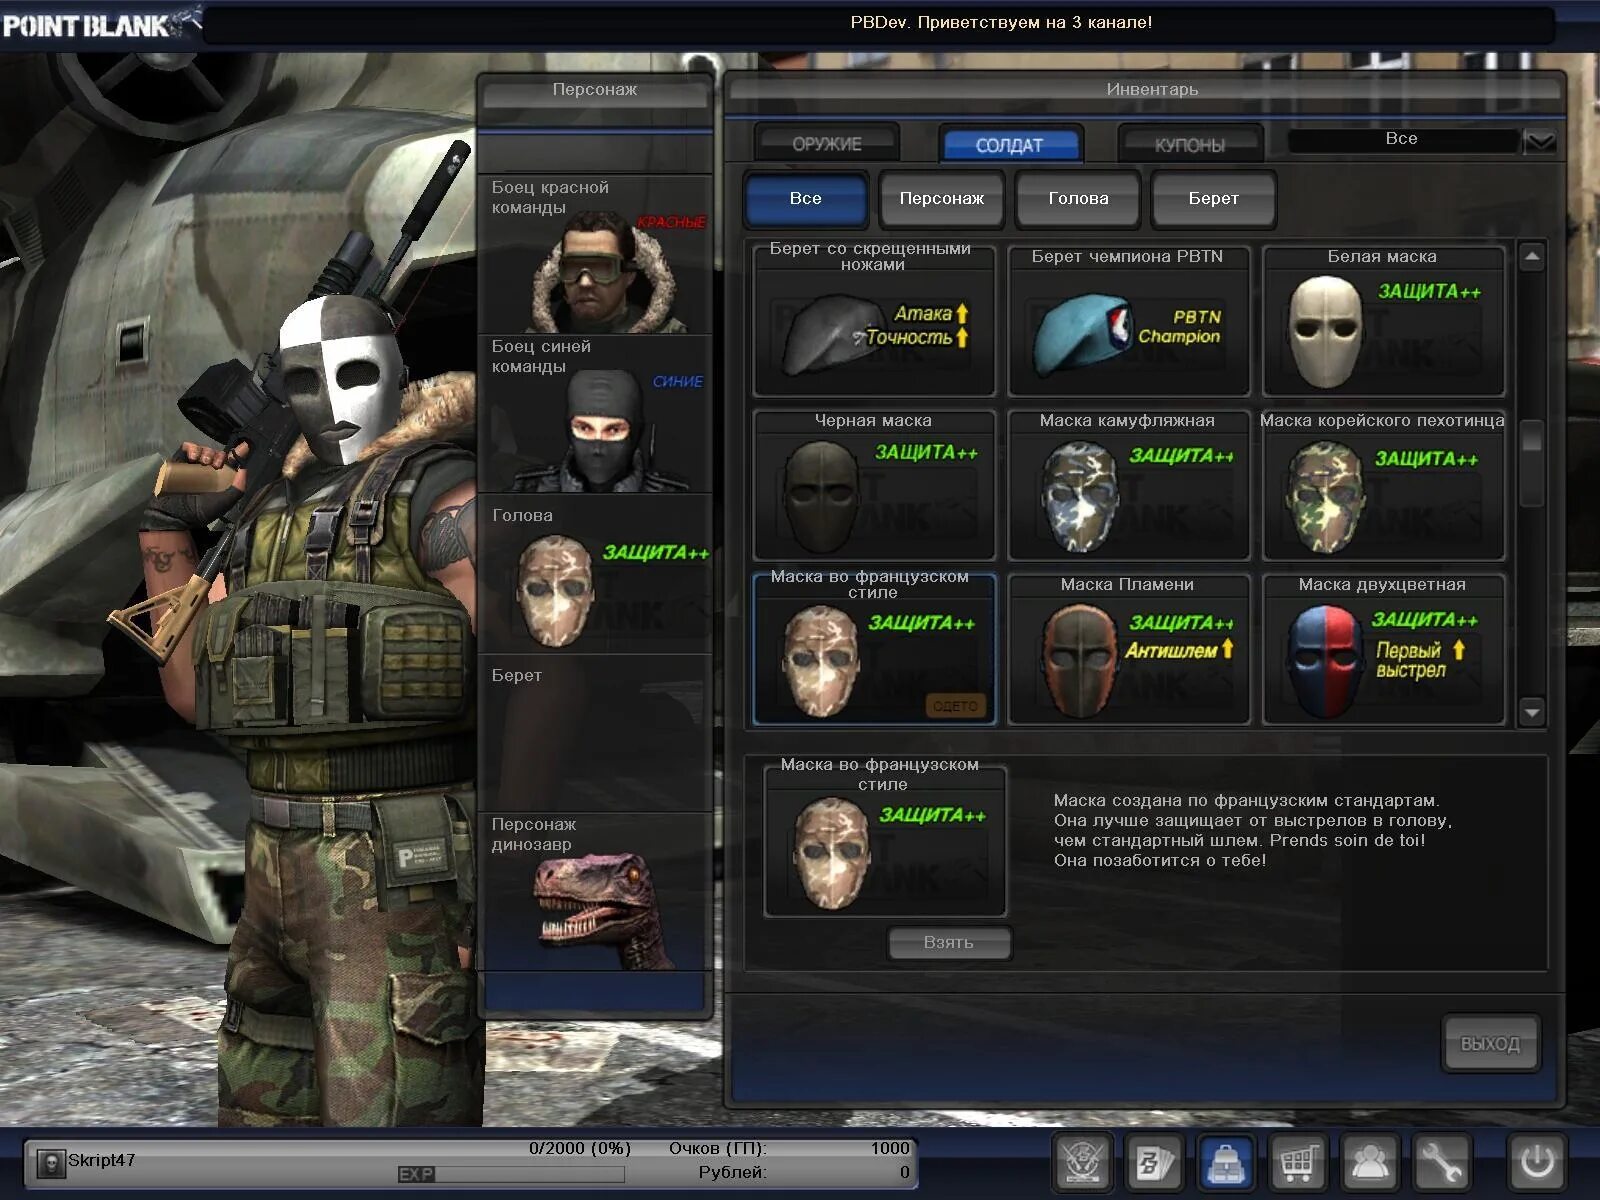Select the Черная маска item
Viewport: 1600px width, 1200px height.
pos(873,484)
